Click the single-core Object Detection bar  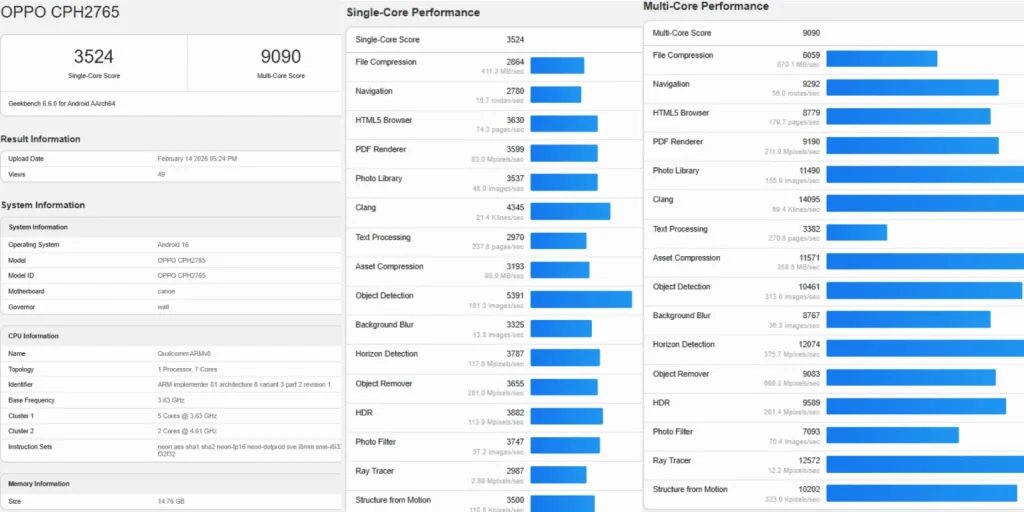(x=581, y=299)
